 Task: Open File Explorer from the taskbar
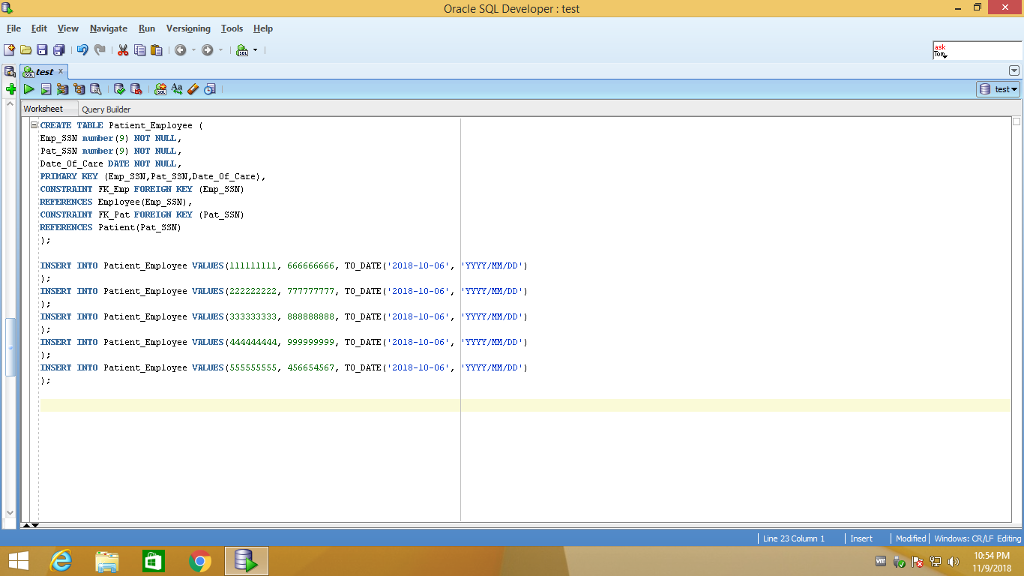tap(107, 561)
